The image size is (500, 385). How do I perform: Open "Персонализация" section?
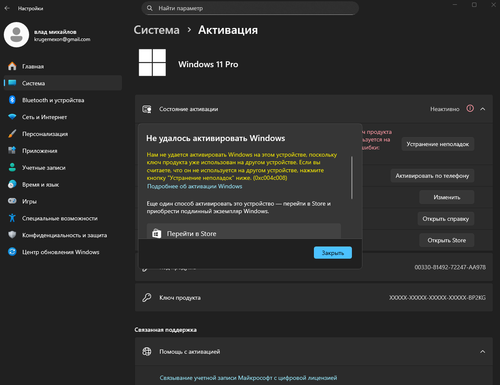63,134
